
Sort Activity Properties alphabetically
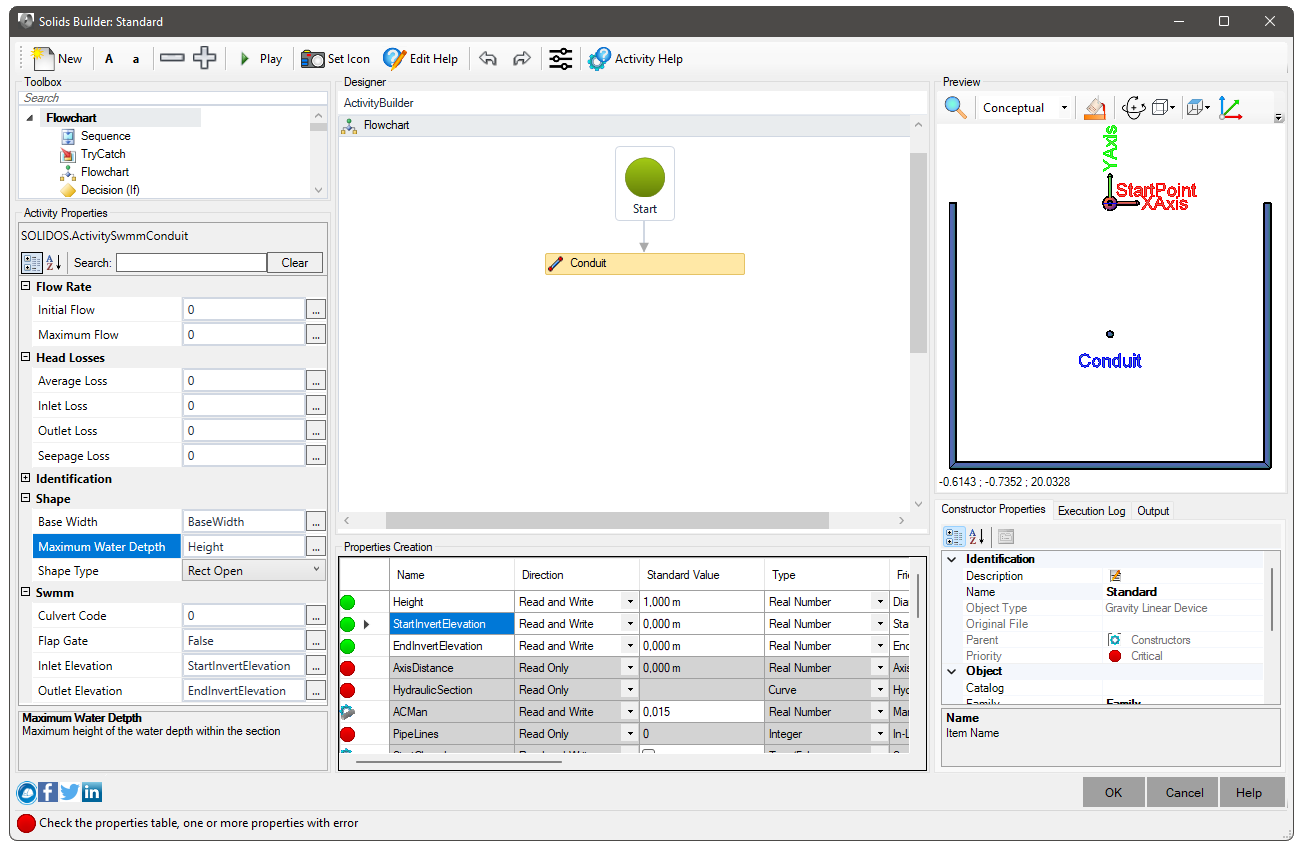point(53,263)
